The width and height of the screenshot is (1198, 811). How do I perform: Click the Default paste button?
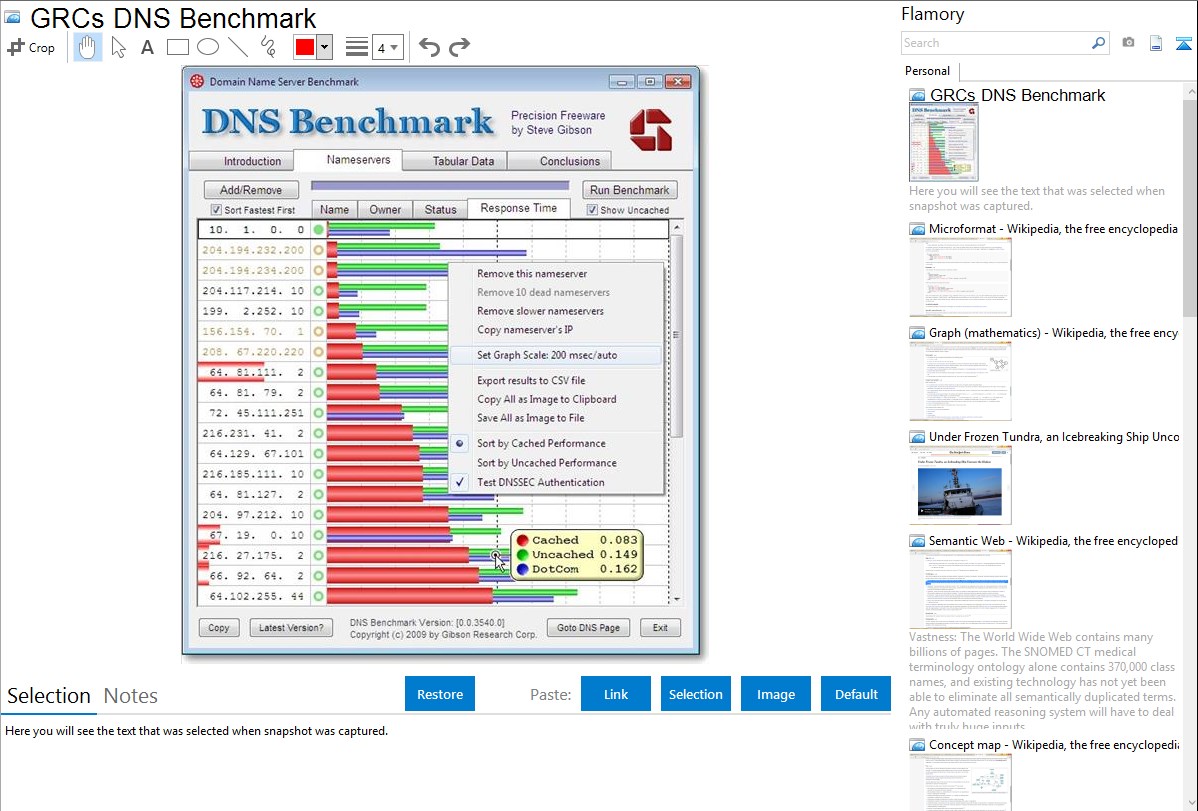tap(856, 694)
